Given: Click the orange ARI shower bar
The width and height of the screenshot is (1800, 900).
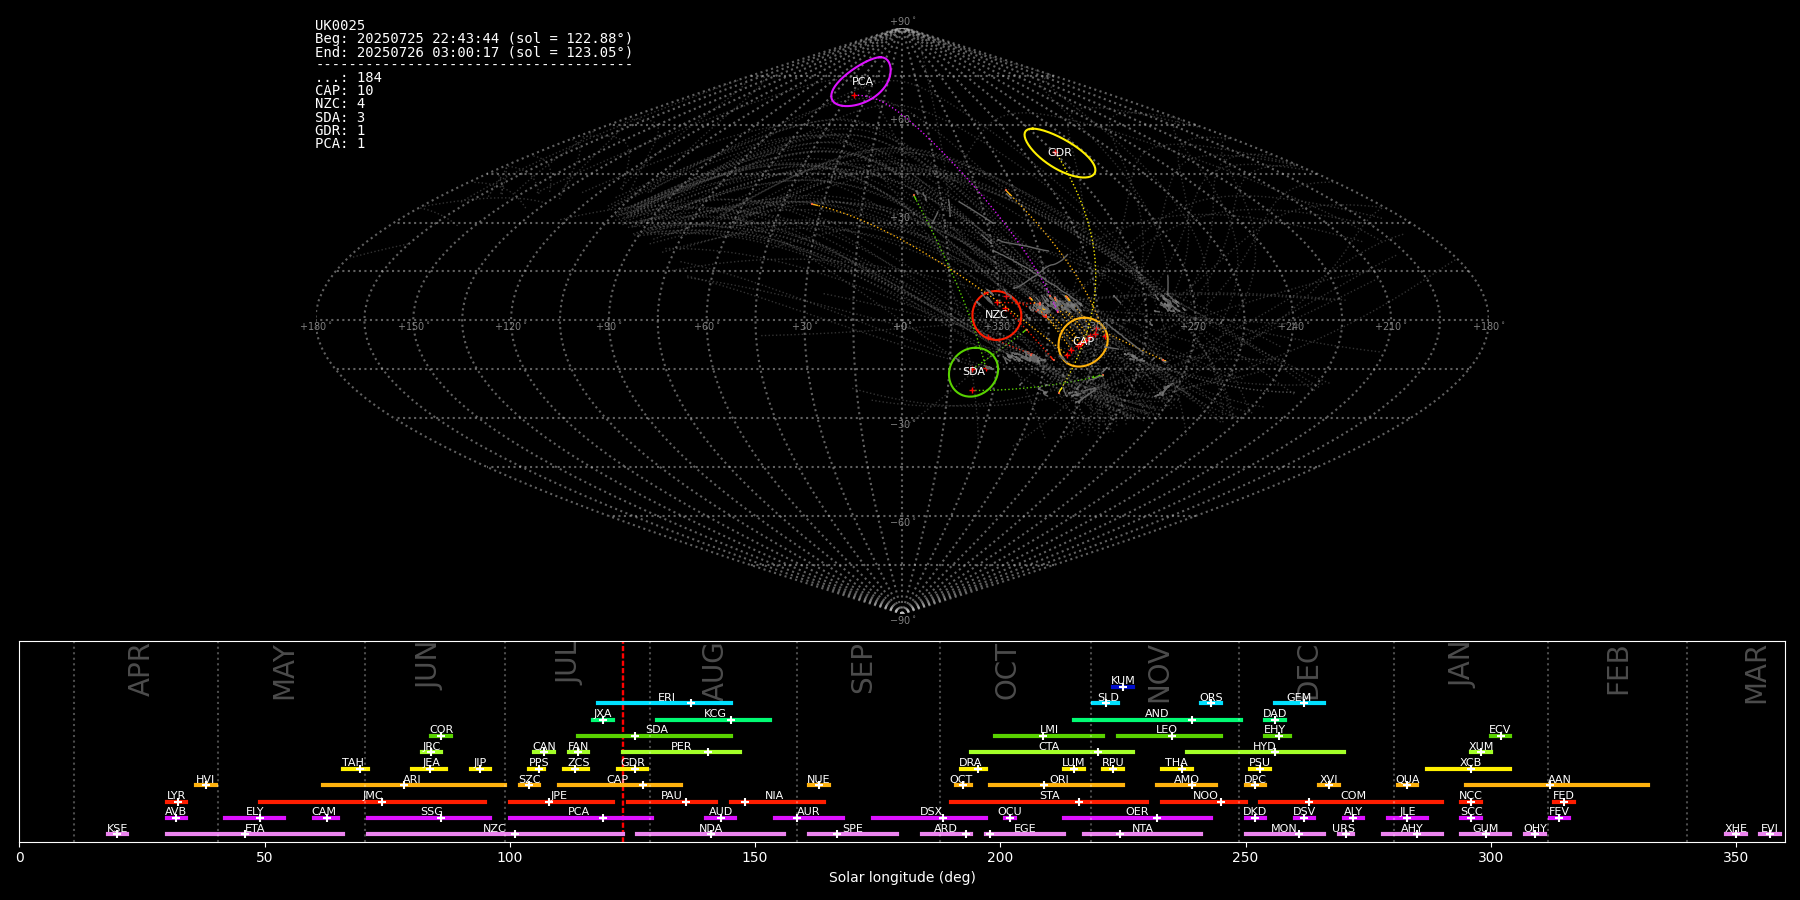Looking at the screenshot, I should (414, 785).
